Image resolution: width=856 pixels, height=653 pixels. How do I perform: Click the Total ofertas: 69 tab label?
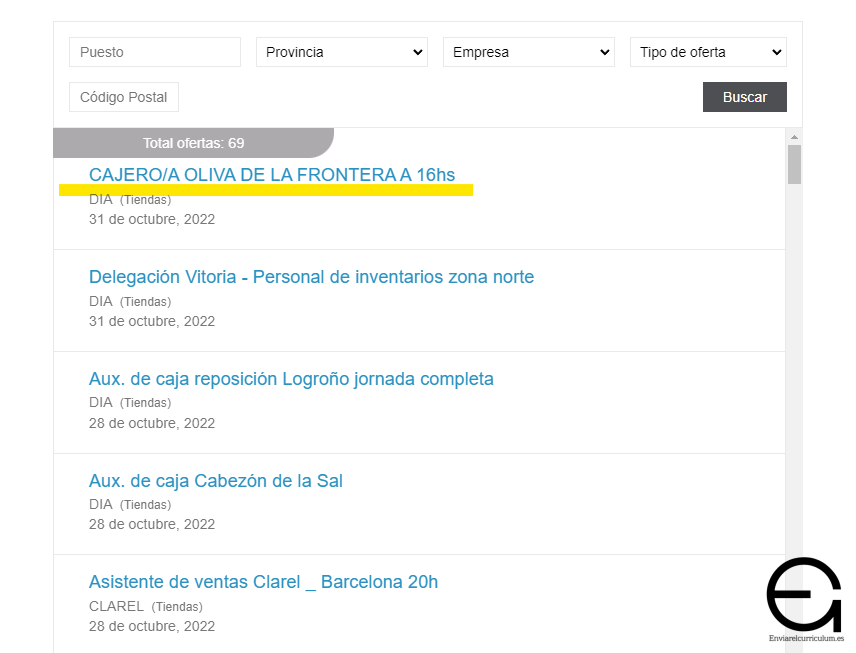click(x=193, y=143)
